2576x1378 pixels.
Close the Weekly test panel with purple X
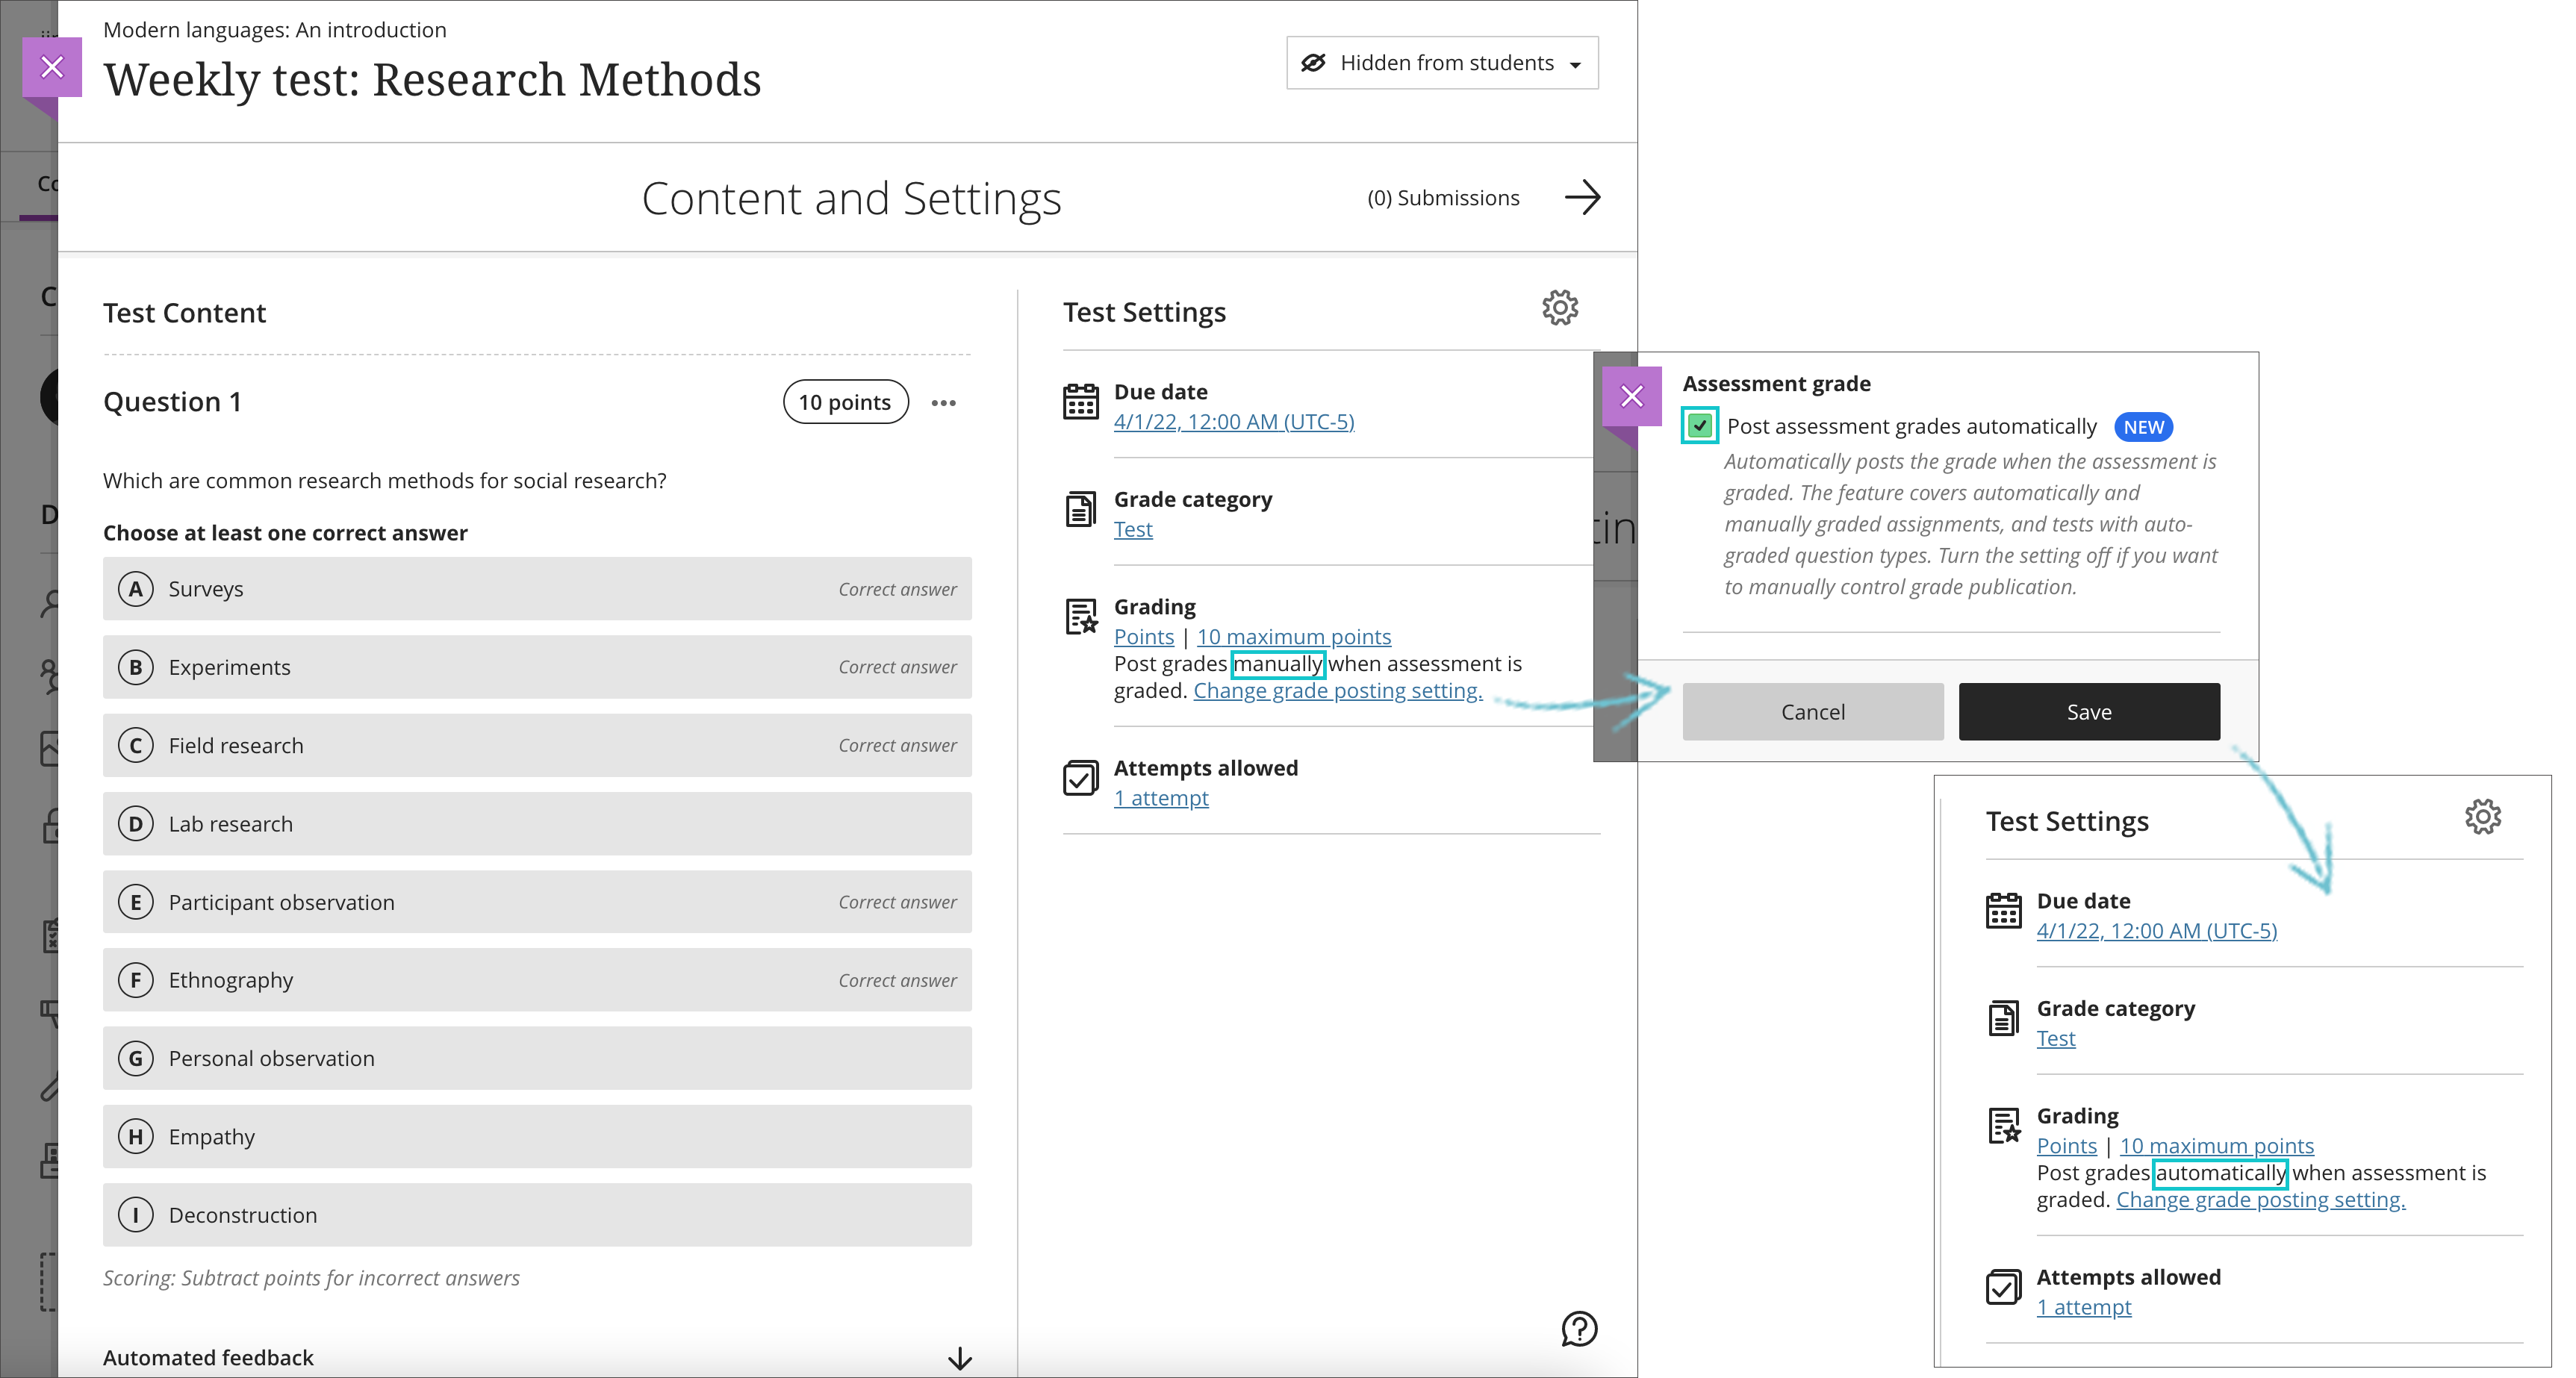click(52, 67)
